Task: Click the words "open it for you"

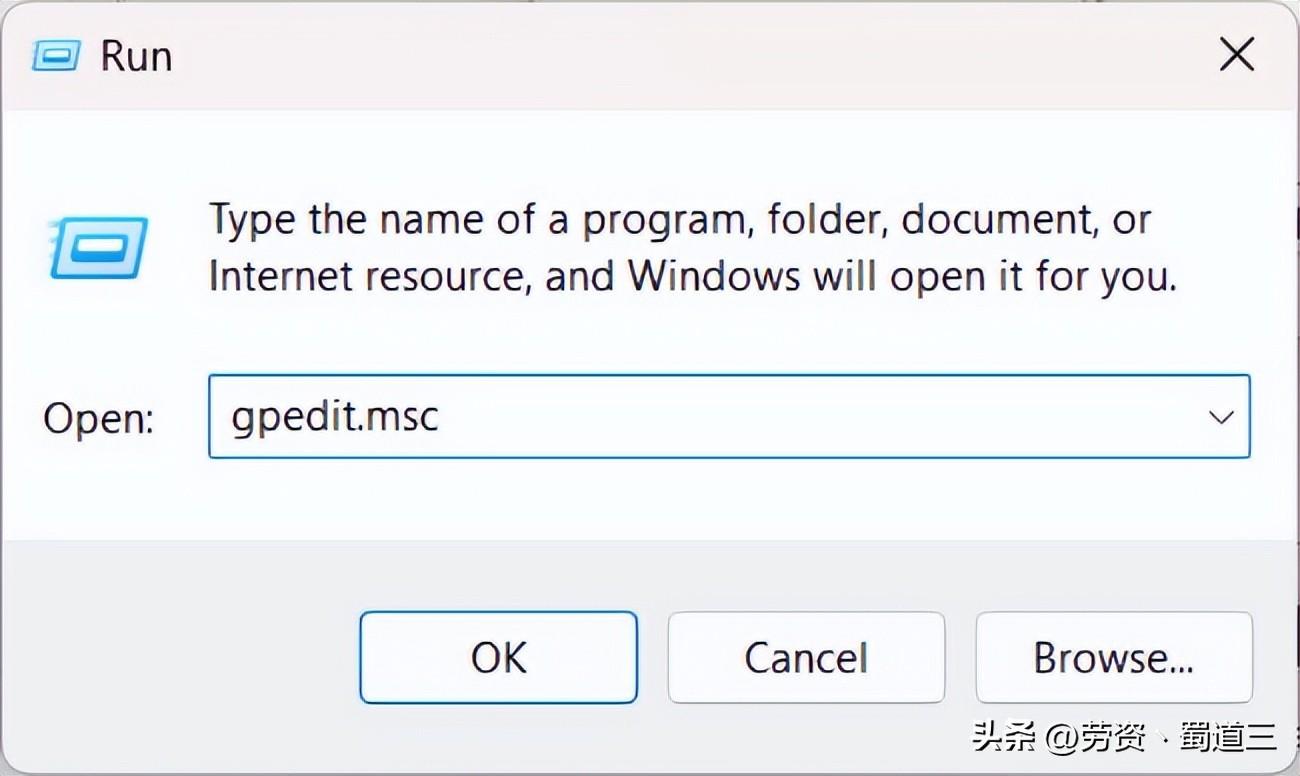Action: point(1032,277)
